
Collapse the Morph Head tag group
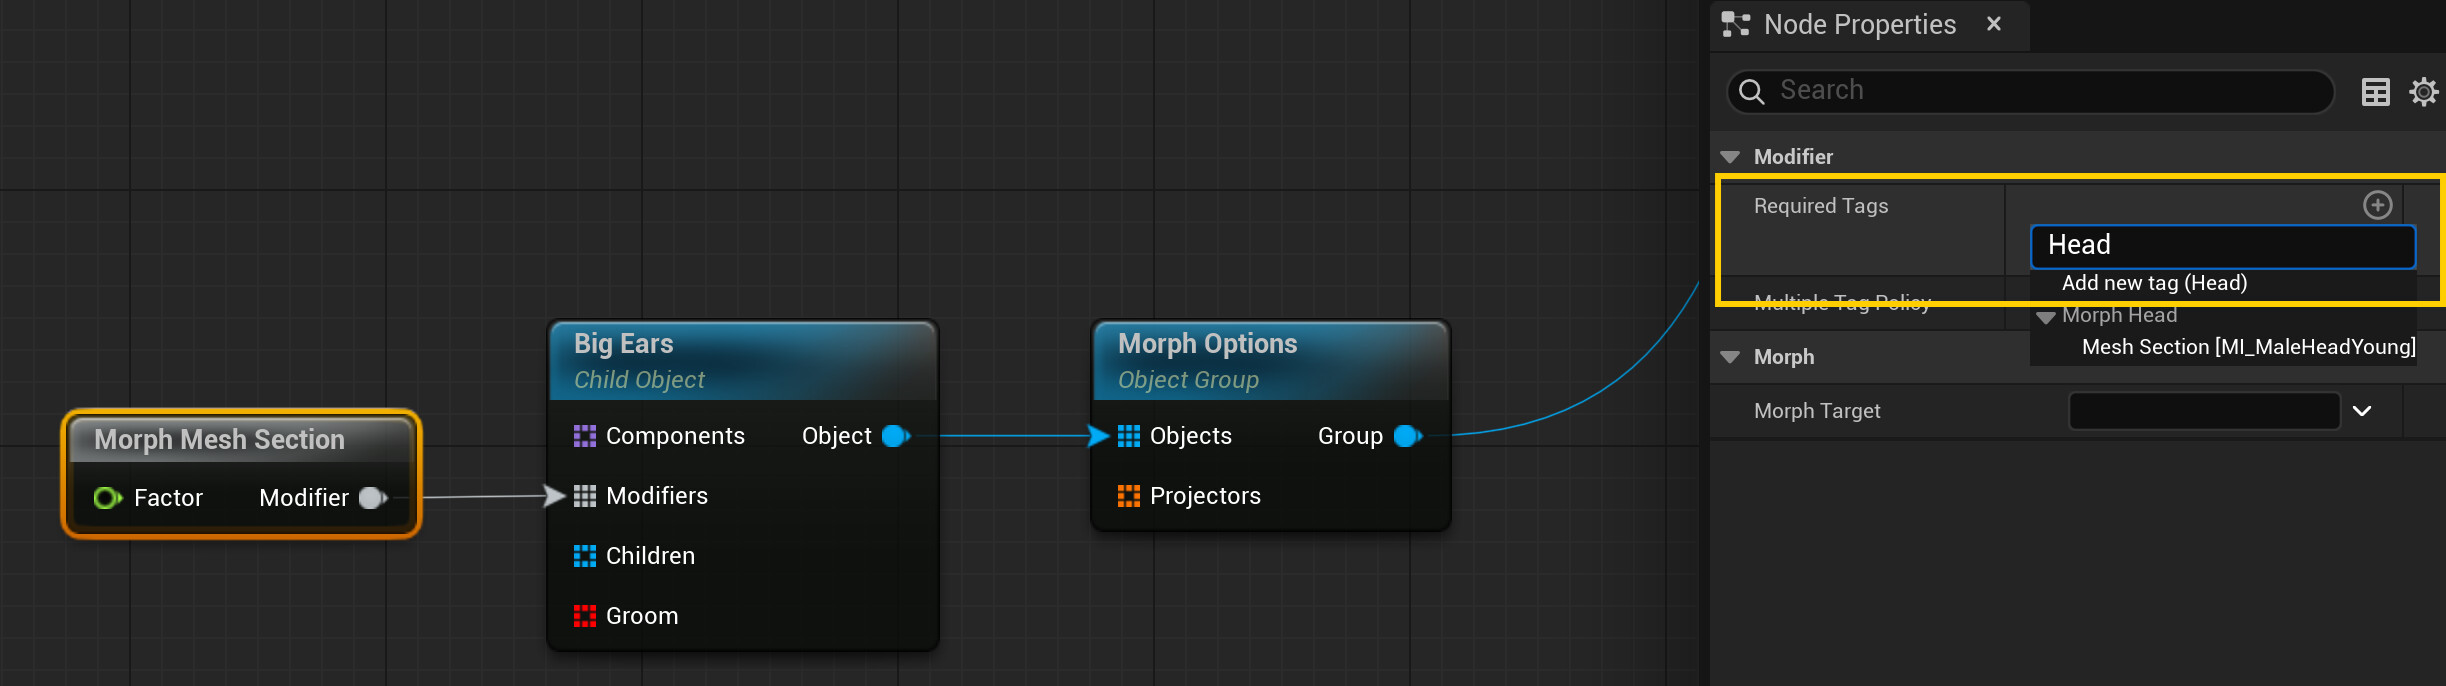coord(2046,316)
